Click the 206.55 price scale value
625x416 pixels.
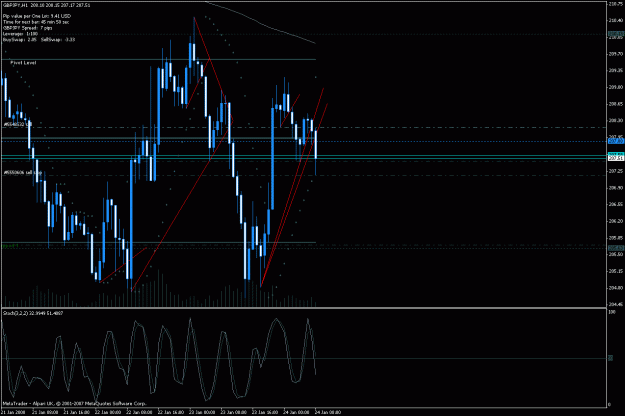pyautogui.click(x=616, y=204)
